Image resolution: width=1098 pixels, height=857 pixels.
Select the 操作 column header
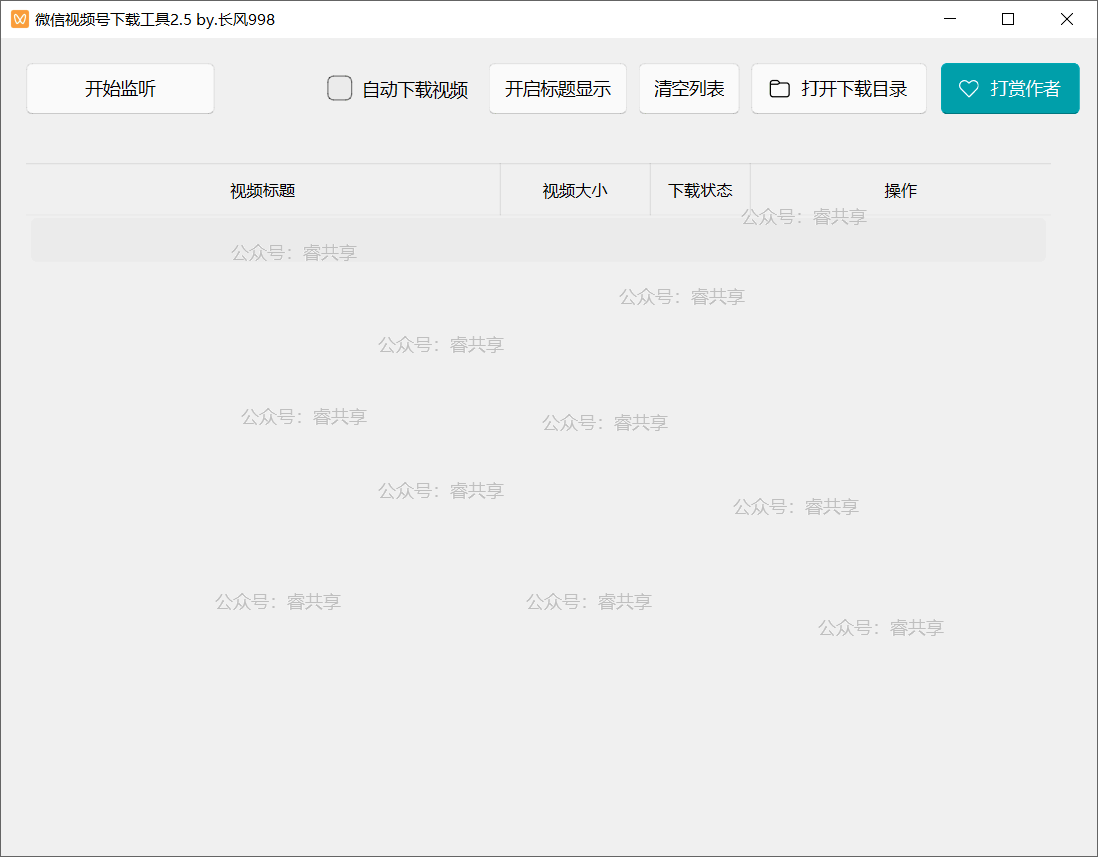point(900,190)
